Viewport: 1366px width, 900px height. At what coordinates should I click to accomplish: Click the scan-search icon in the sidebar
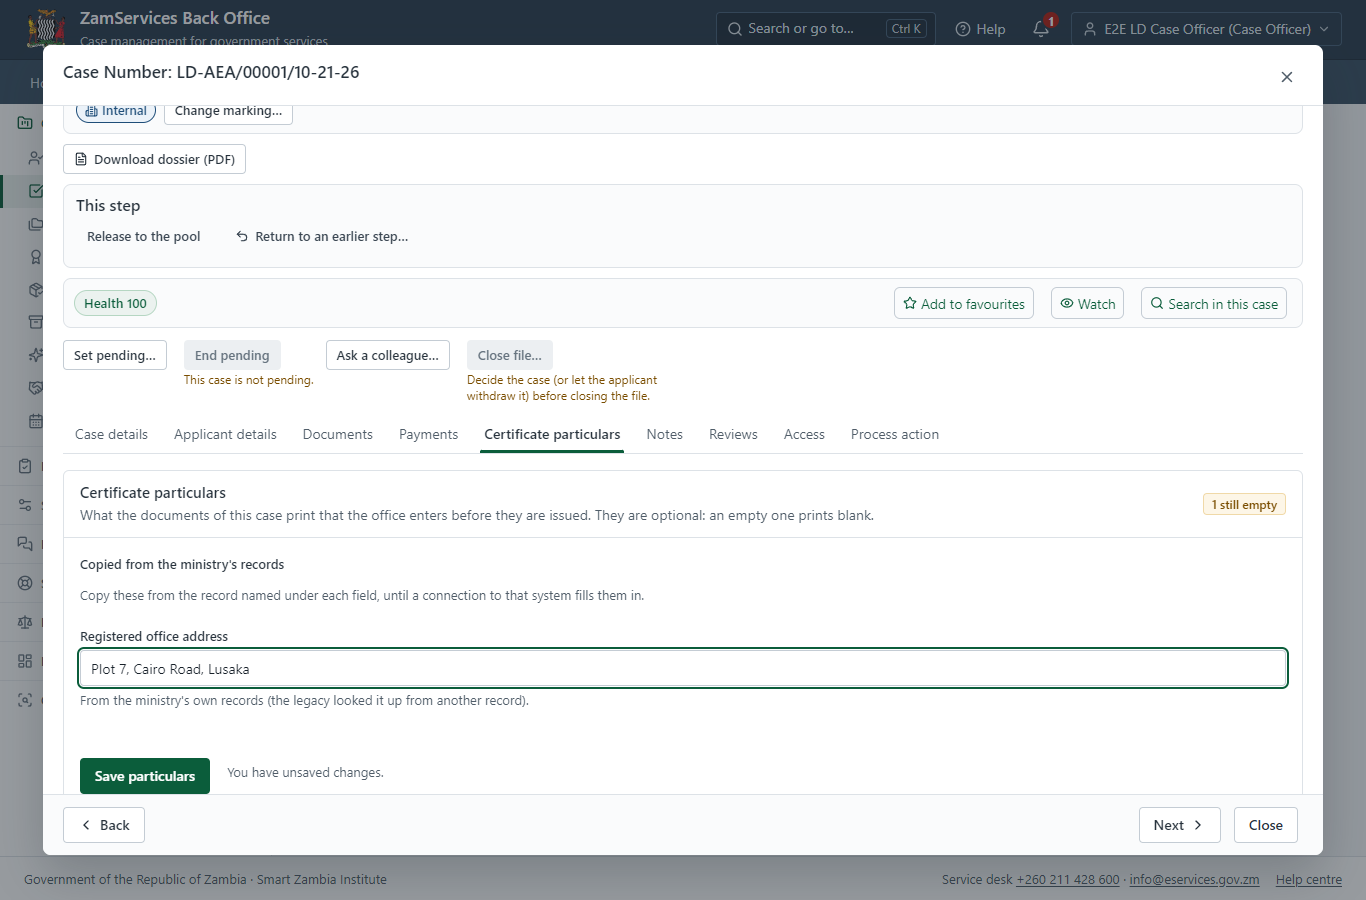point(25,700)
